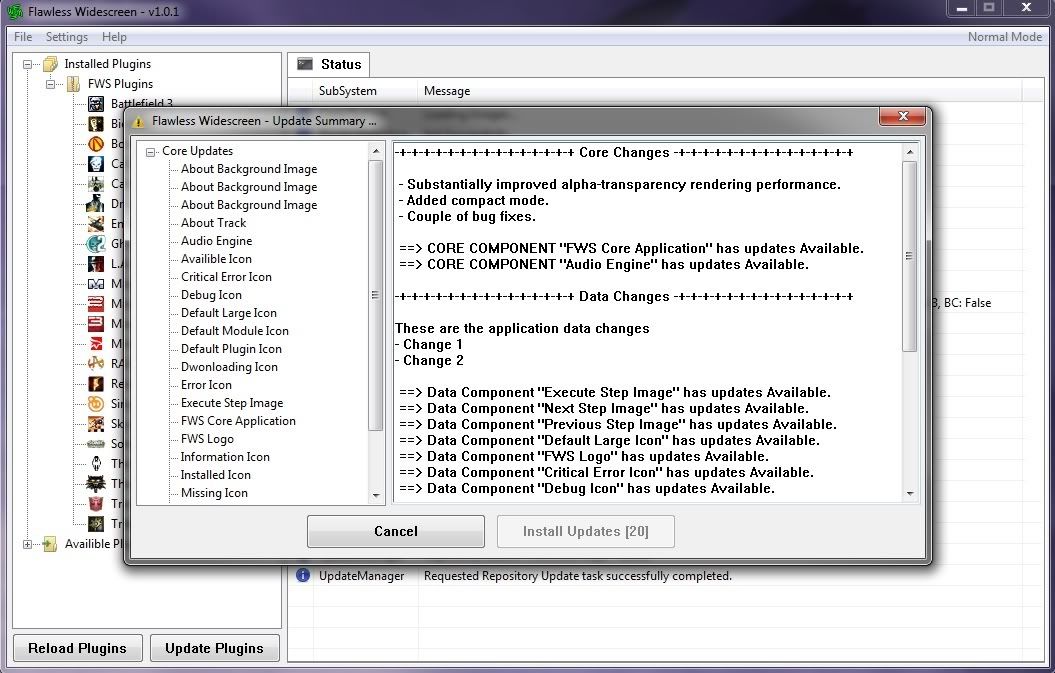Click the red icon showing number 3
1055x673 pixels.
point(96,324)
